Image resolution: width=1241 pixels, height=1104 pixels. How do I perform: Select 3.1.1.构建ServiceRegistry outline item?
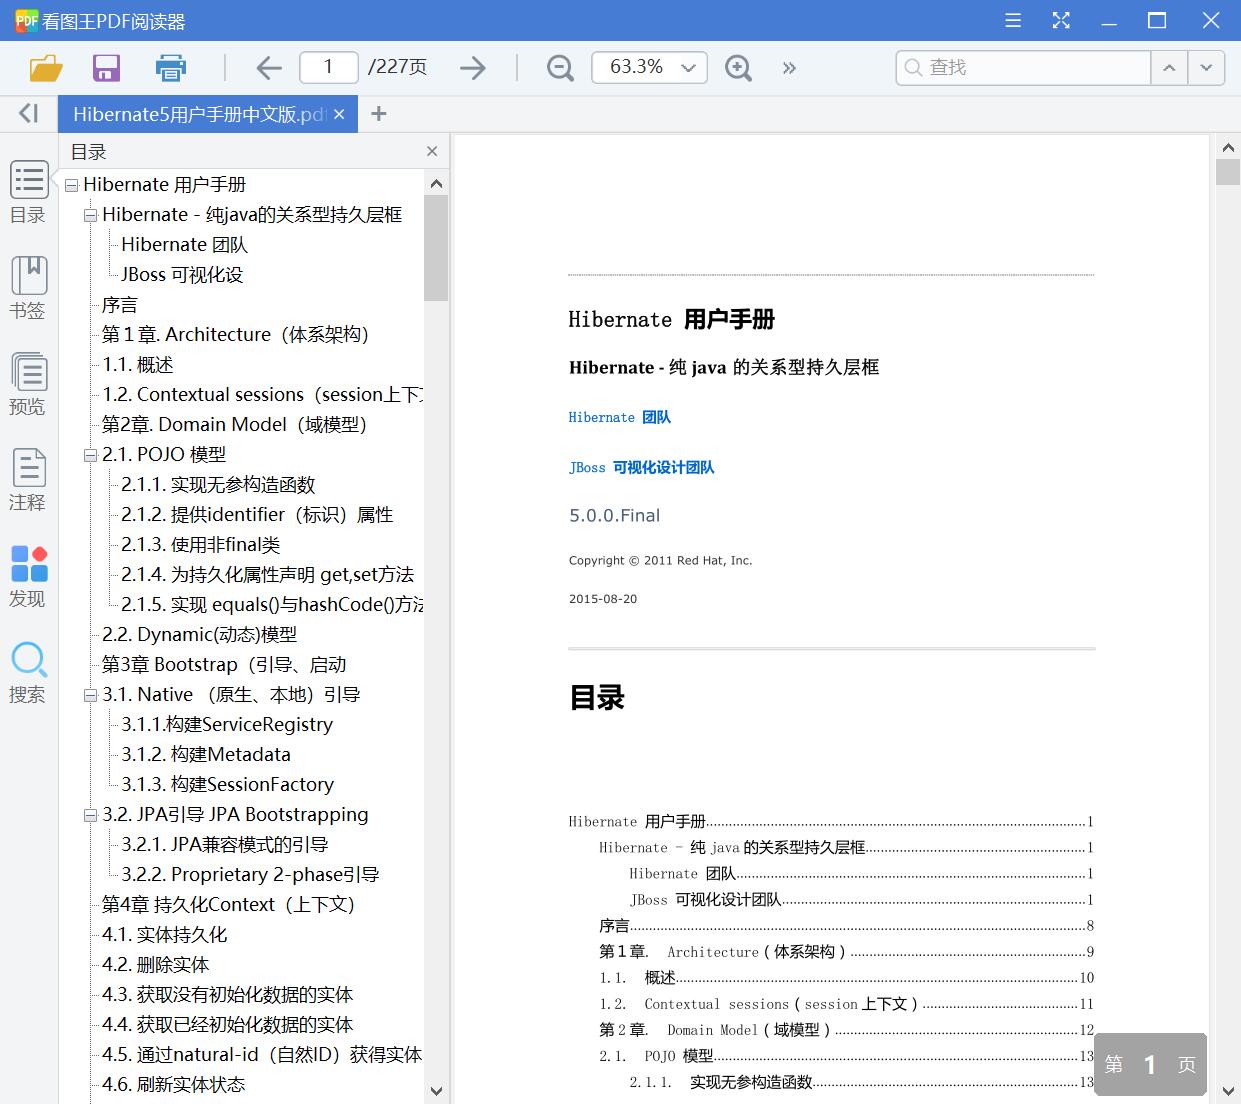click(227, 725)
